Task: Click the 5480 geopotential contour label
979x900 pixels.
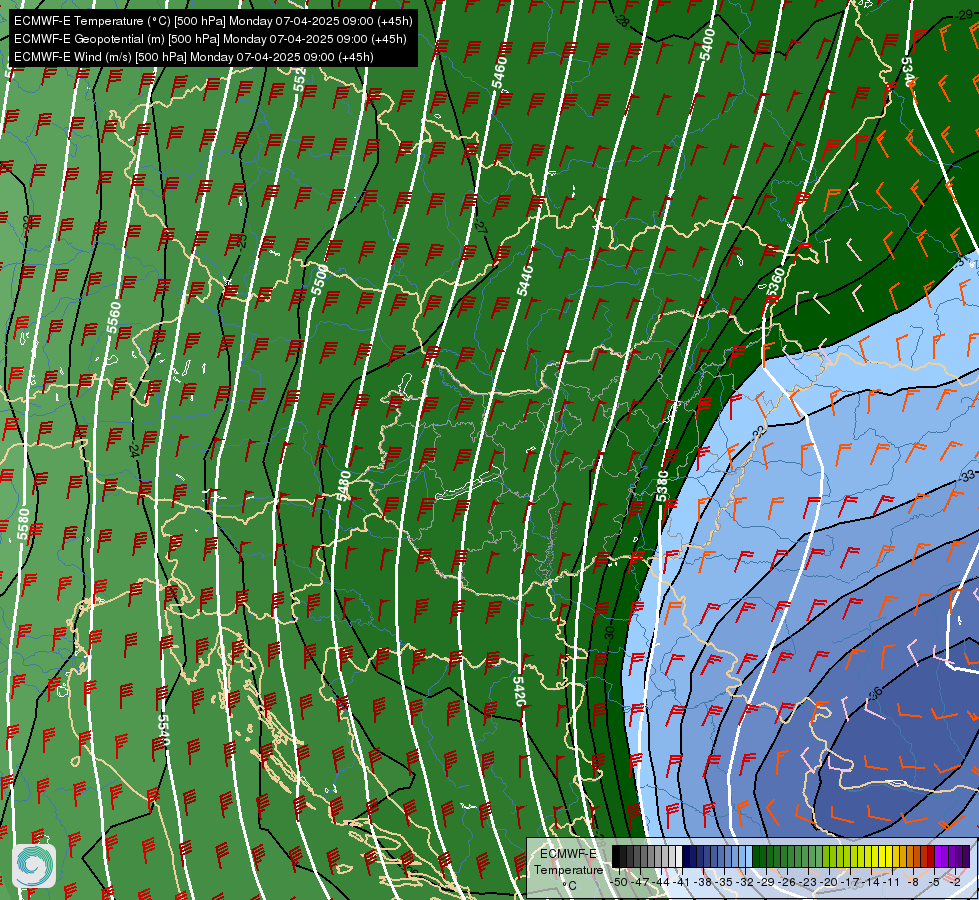Action: (x=343, y=485)
